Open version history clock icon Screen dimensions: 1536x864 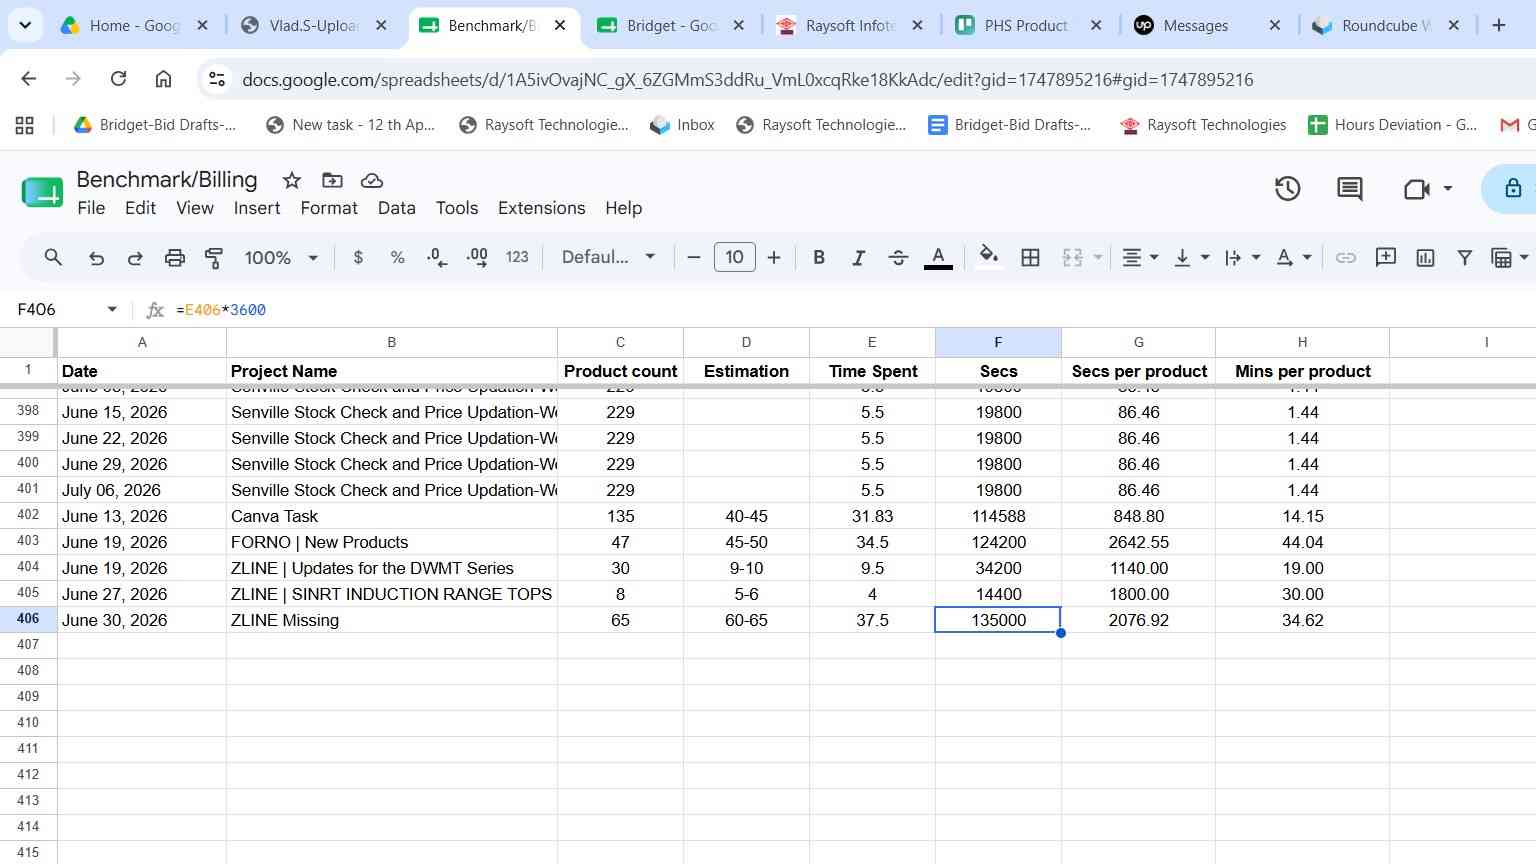pos(1287,188)
